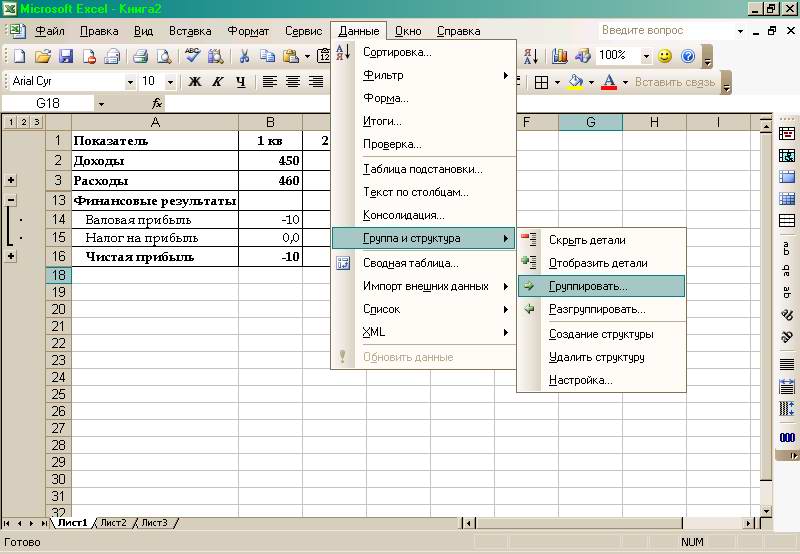Open the Формат menu
The image size is (800, 554).
point(248,31)
